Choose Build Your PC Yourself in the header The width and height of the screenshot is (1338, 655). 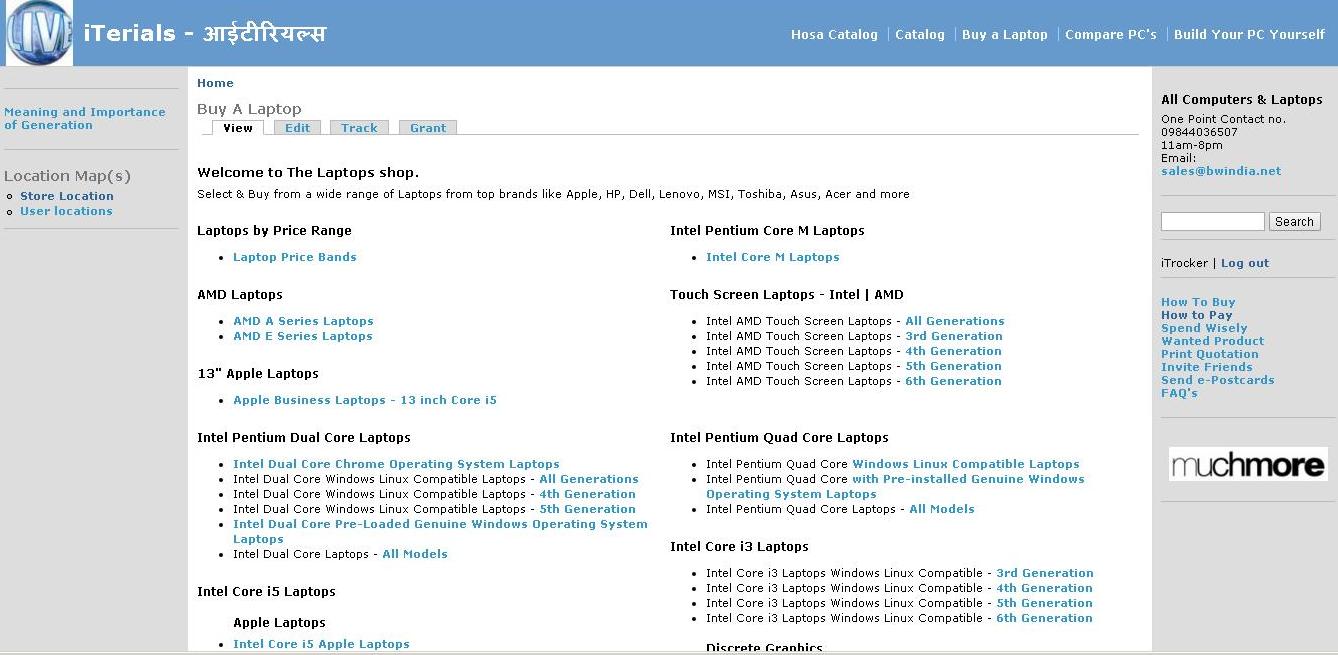point(1250,34)
